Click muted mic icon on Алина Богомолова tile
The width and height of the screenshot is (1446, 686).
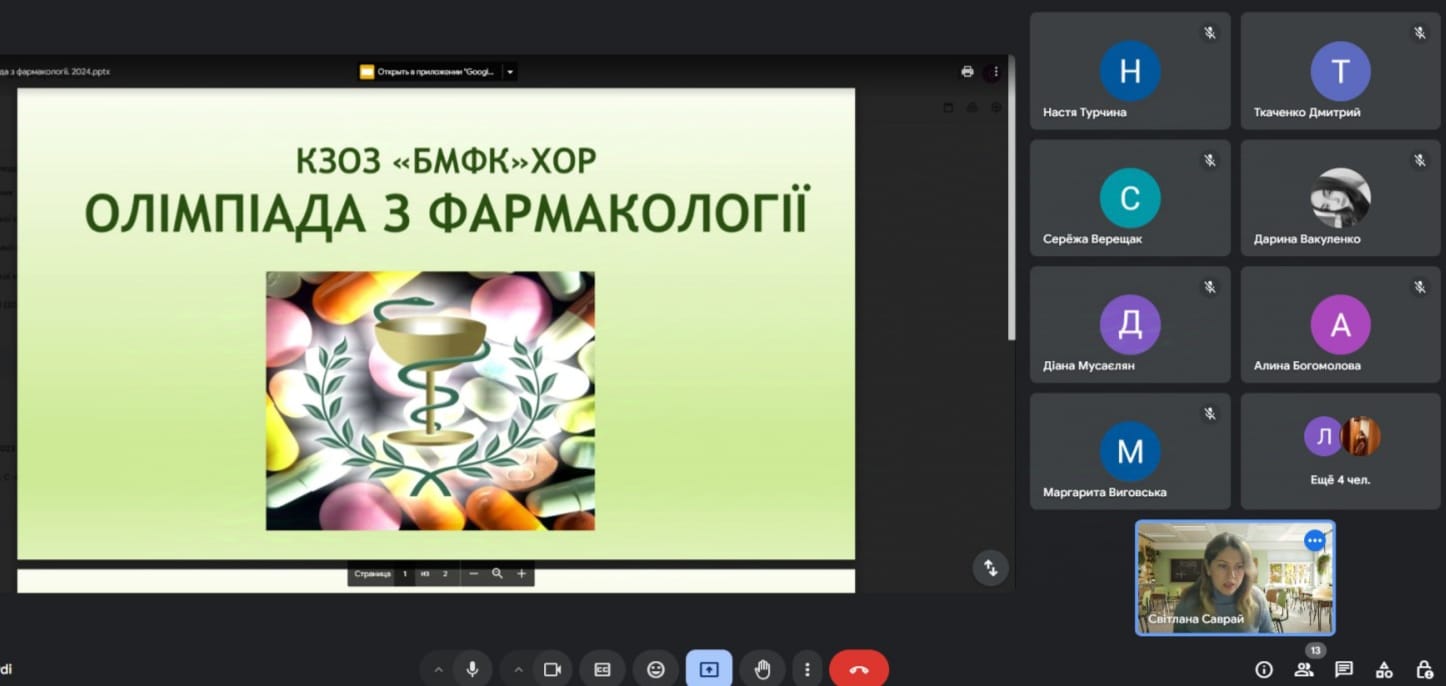[1420, 287]
